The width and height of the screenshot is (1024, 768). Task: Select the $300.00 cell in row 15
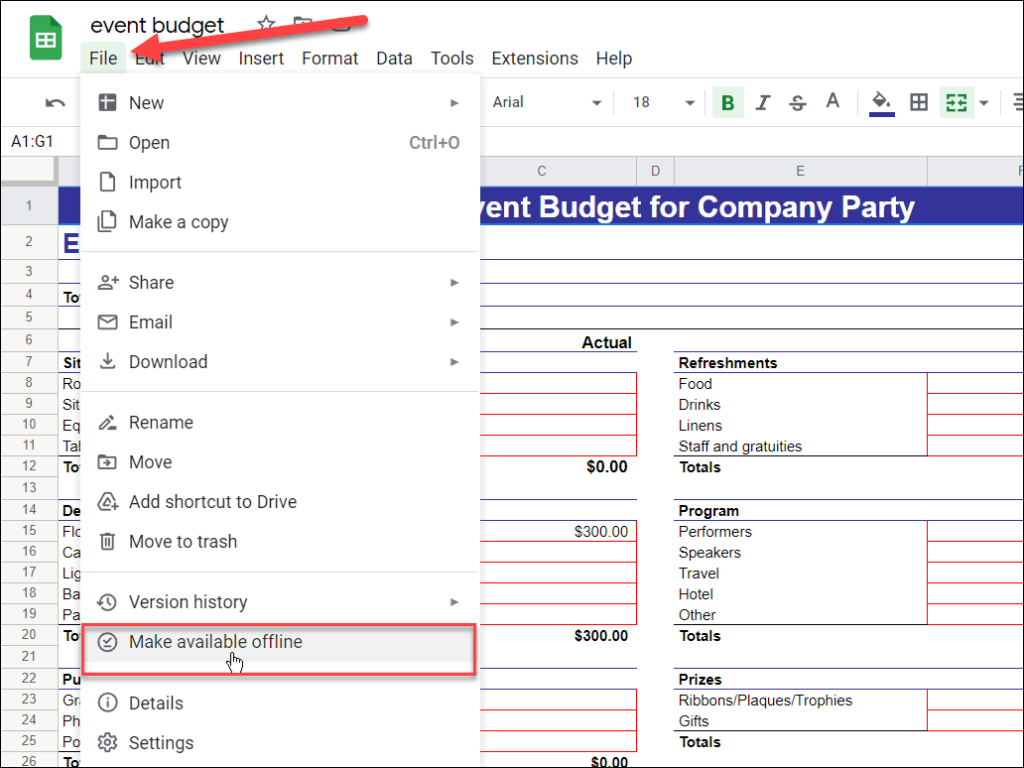(x=558, y=532)
